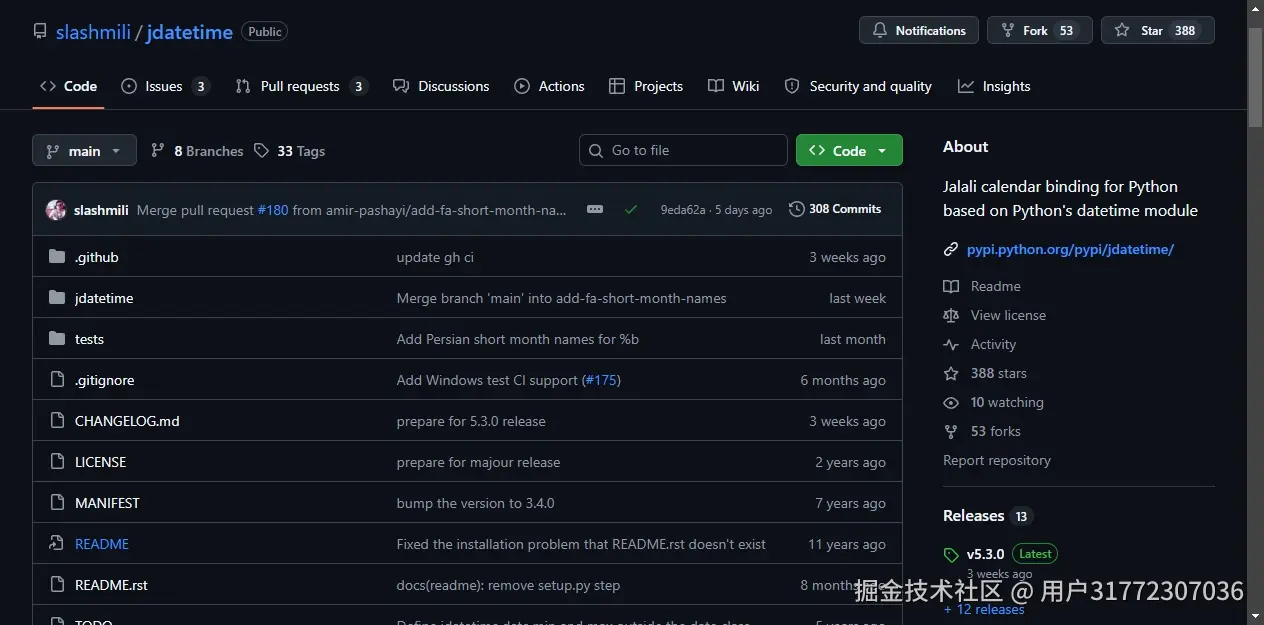Open pypi.python.org/pypi/jdatetime/ link
The width and height of the screenshot is (1264, 625).
[x=1070, y=249]
